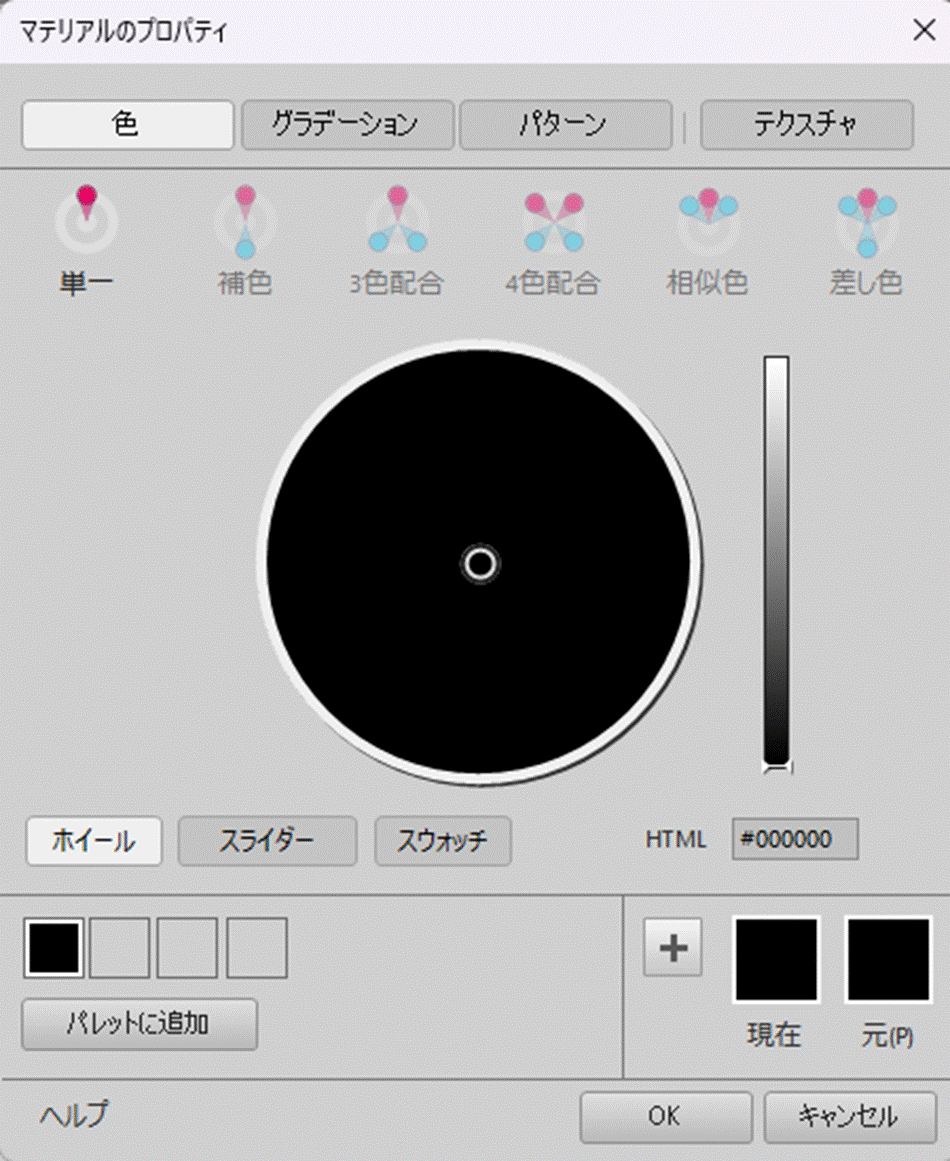The image size is (950, 1161).
Task: Open the パターン tab
Action: click(566, 124)
